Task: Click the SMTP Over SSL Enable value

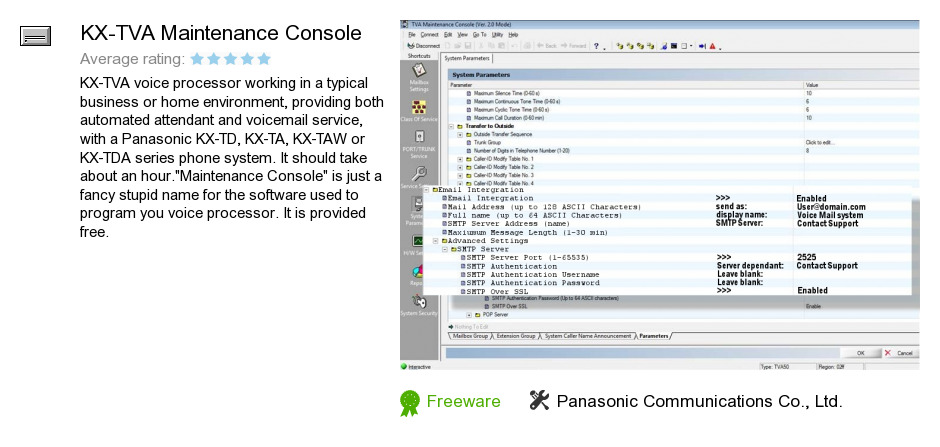Action: coord(814,306)
